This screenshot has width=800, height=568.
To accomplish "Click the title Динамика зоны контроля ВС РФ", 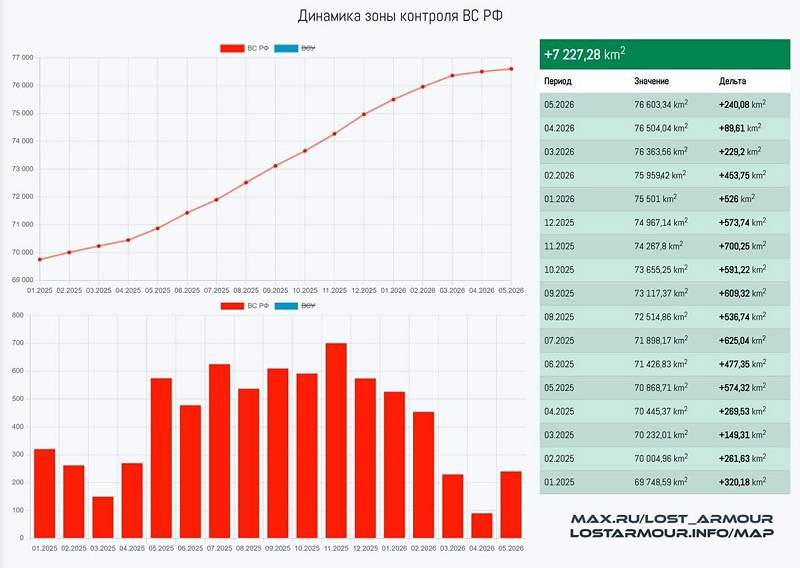I will point(400,16).
